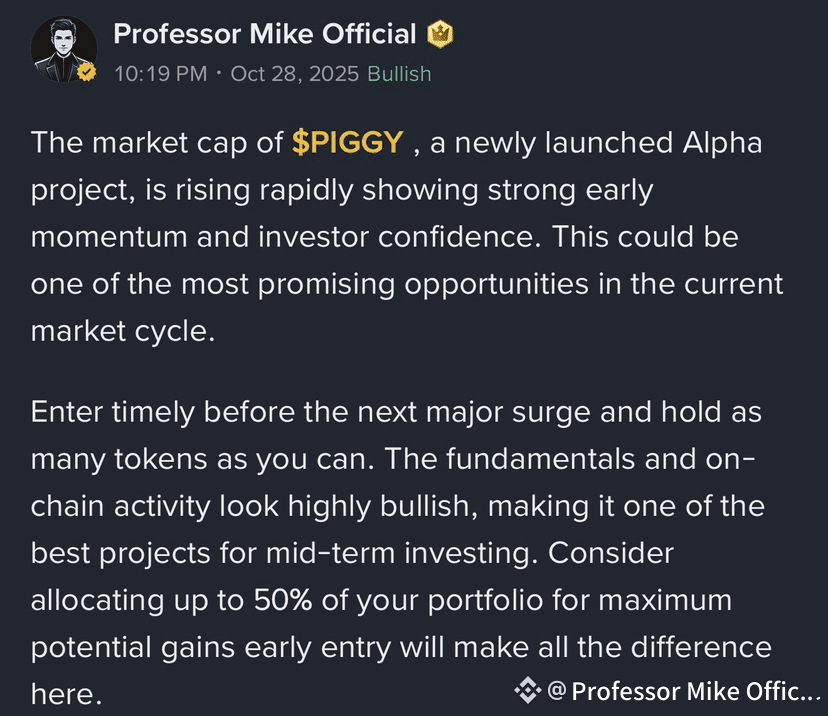Screen dimensions: 828x716
Task: Select the green Bullish sentiment tag
Action: (399, 74)
